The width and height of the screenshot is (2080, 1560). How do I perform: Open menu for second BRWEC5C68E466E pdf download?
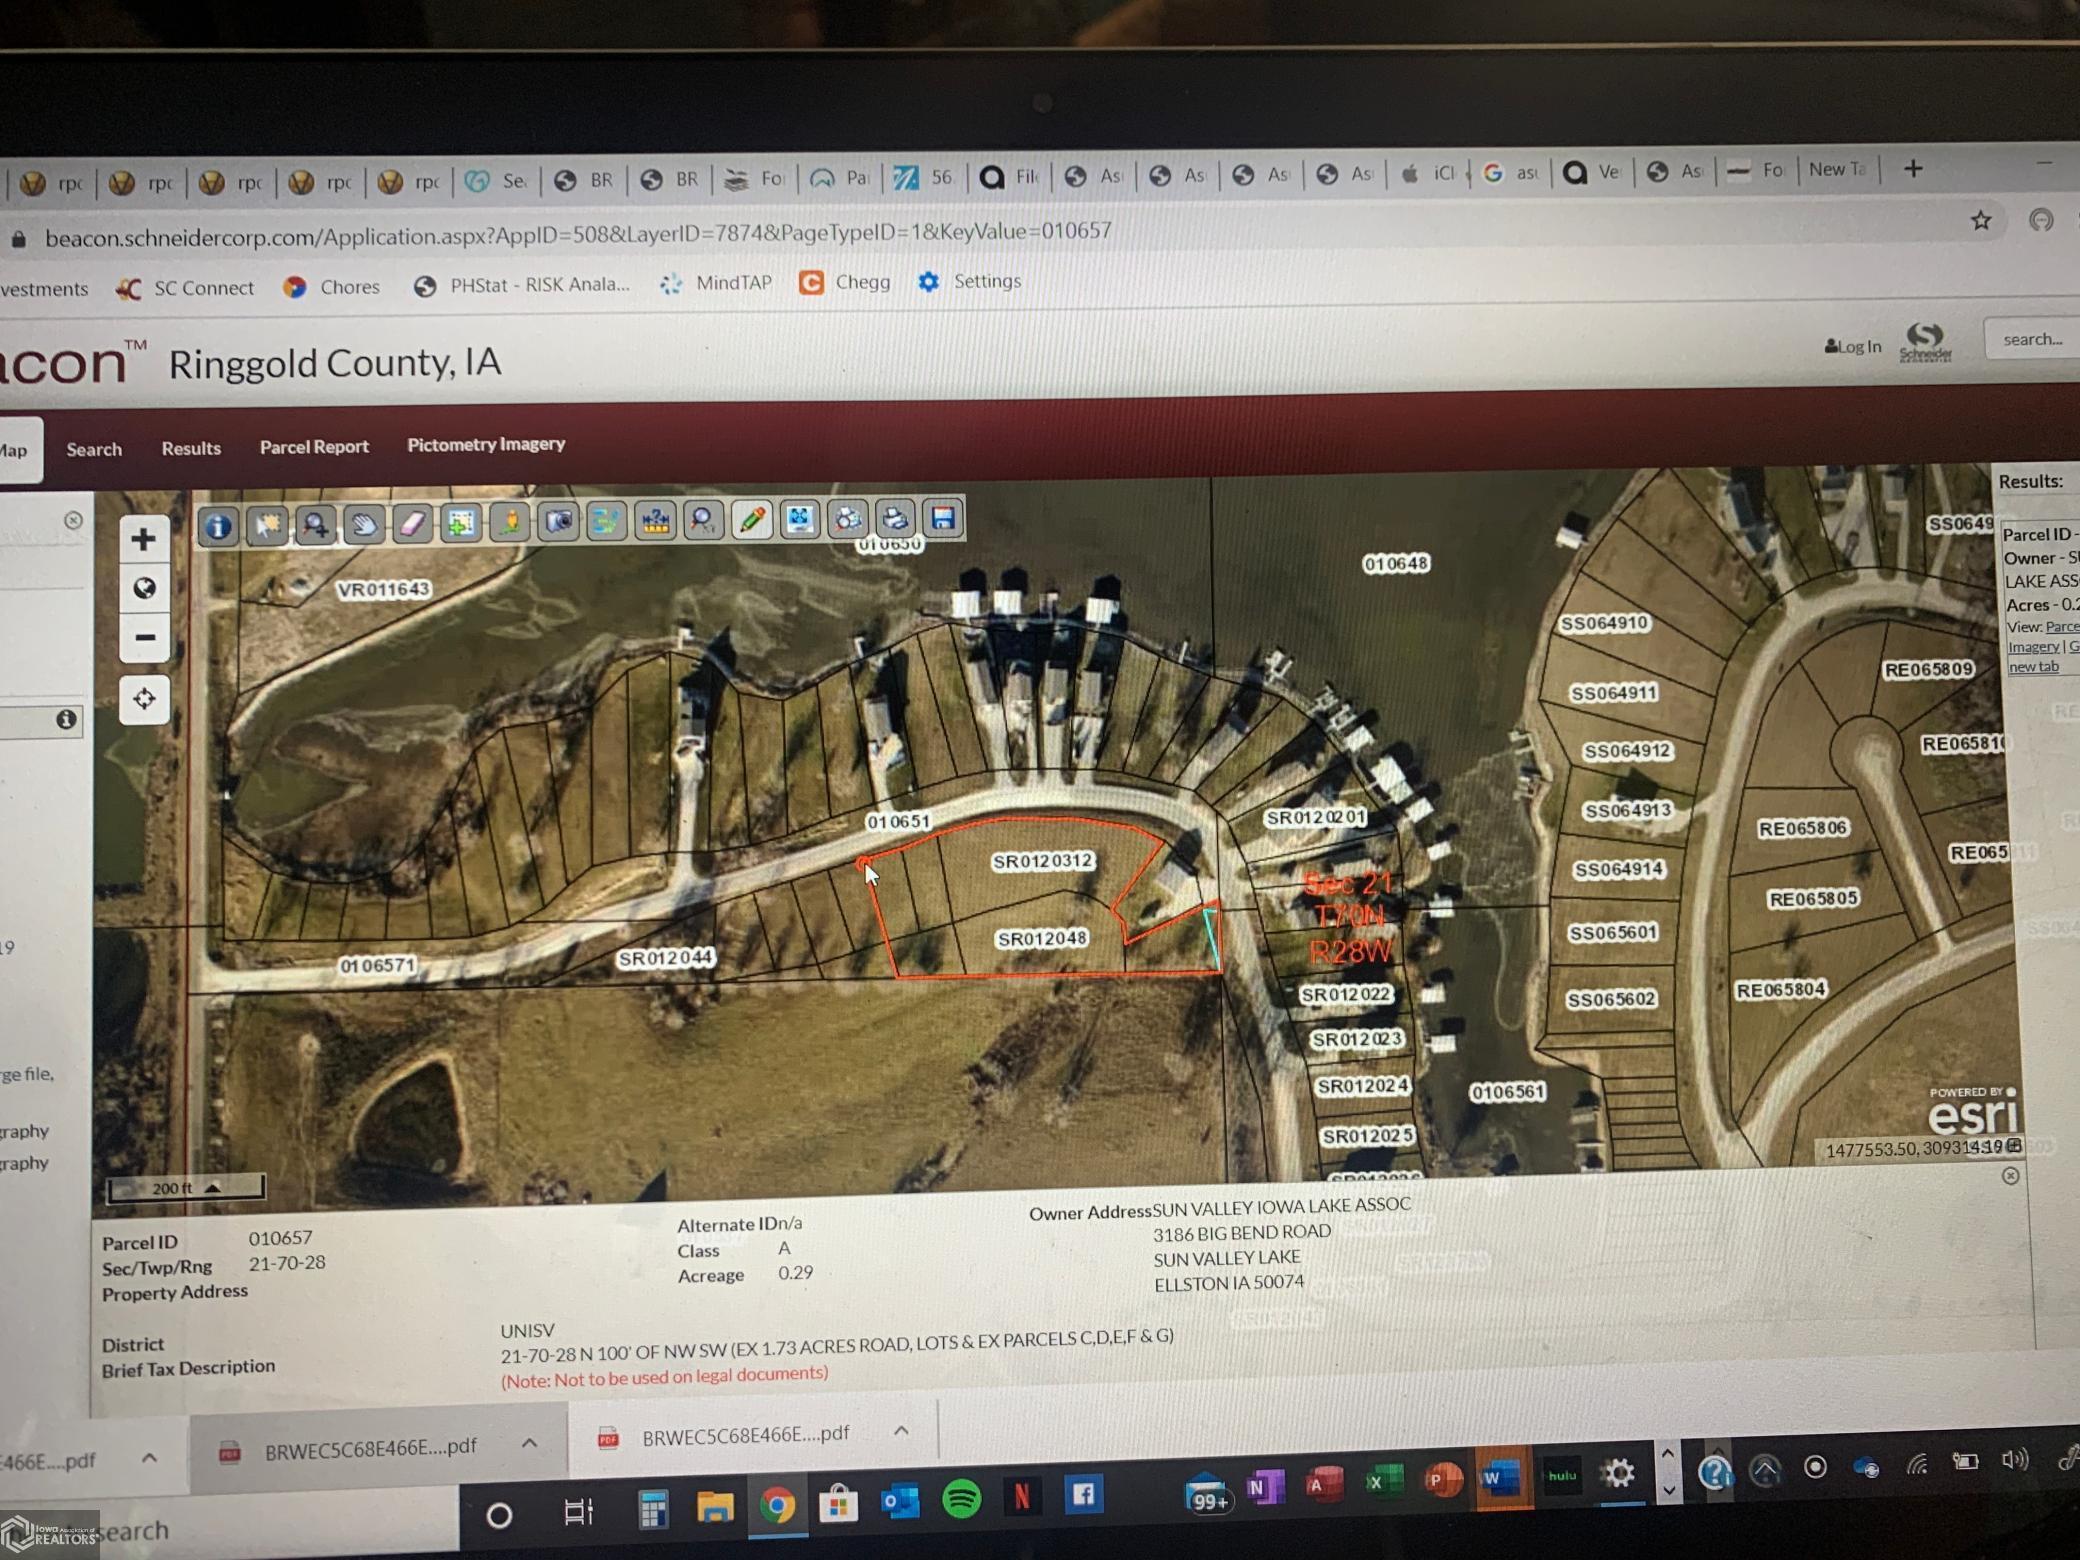pyautogui.click(x=901, y=1431)
